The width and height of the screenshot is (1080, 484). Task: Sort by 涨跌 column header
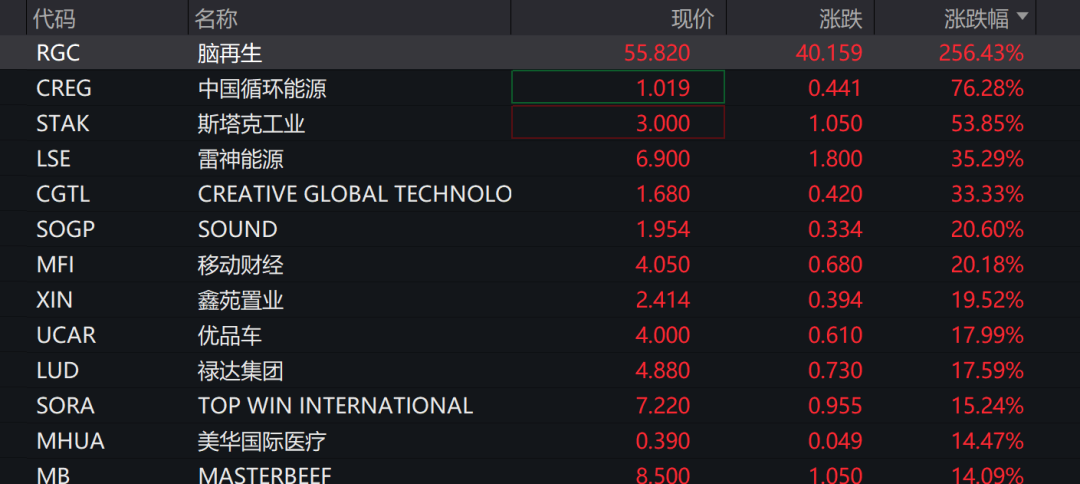click(841, 18)
